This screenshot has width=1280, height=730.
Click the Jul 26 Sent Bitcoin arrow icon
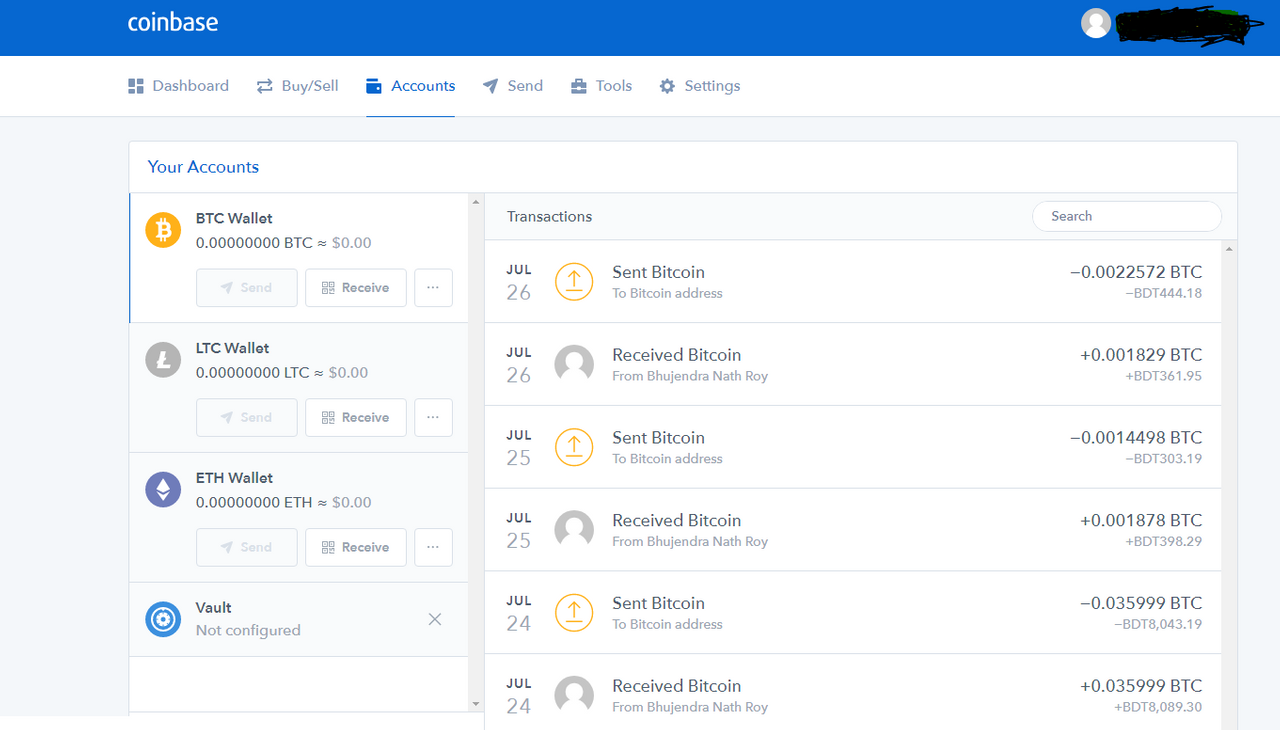574,281
